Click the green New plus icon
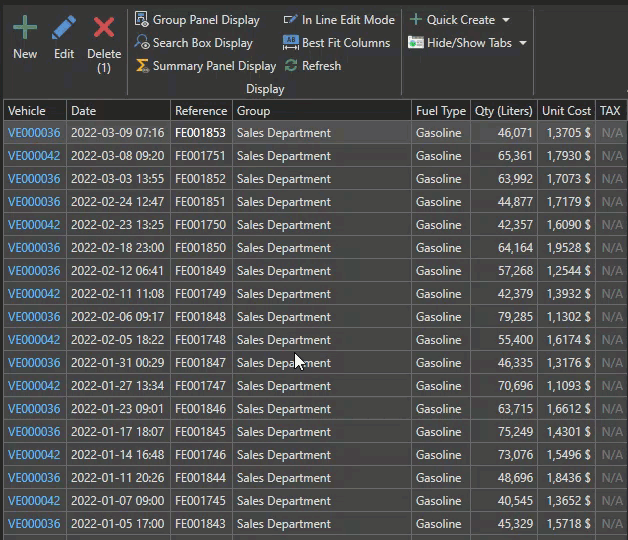The image size is (628, 540). pos(25,28)
